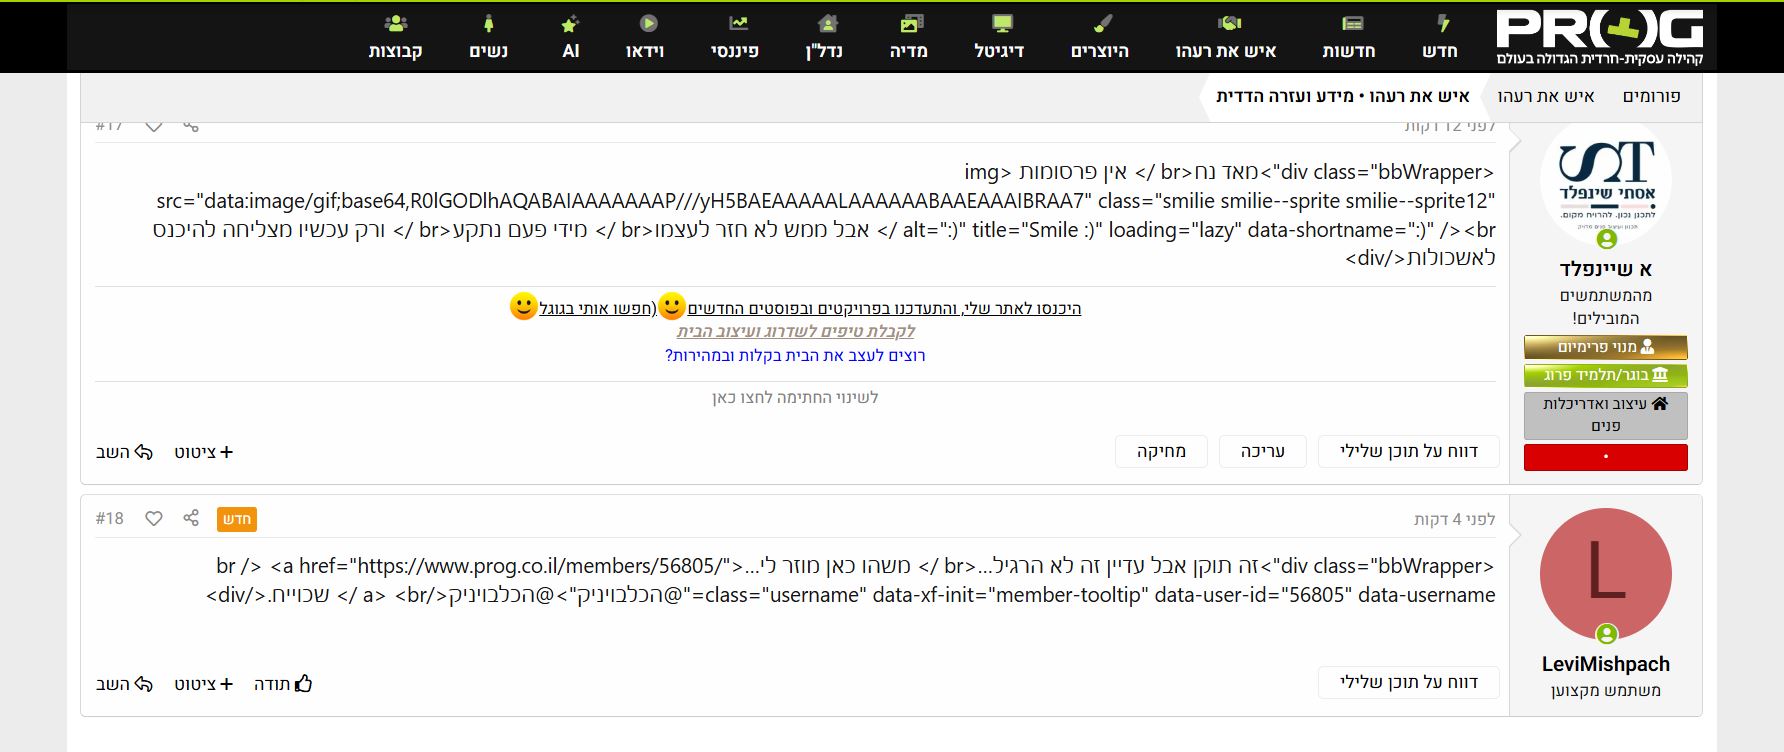Image resolution: width=1784 pixels, height=752 pixels.
Task: Click the עריכה edit button
Action: tap(1262, 452)
